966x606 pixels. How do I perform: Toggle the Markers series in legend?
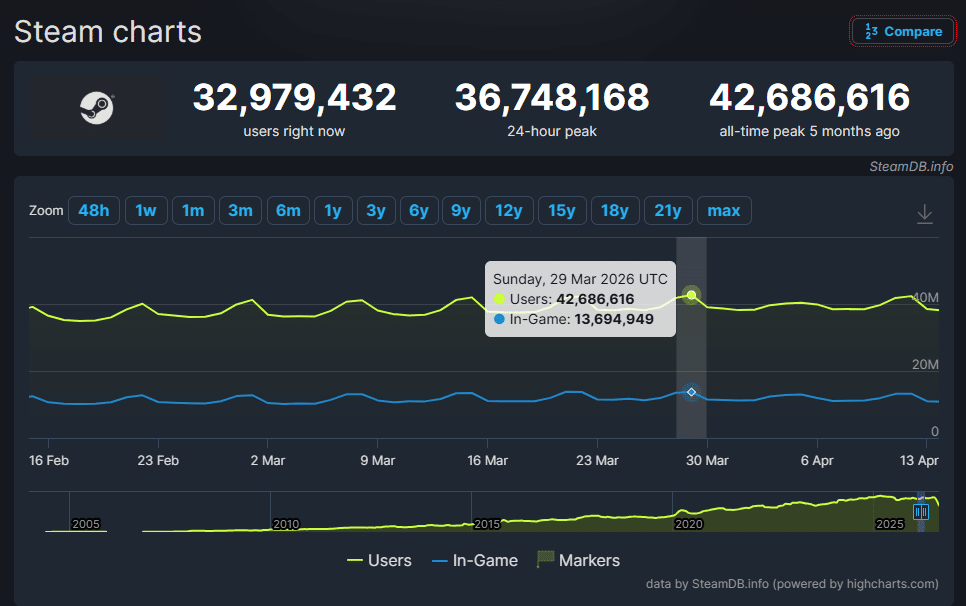tap(578, 560)
